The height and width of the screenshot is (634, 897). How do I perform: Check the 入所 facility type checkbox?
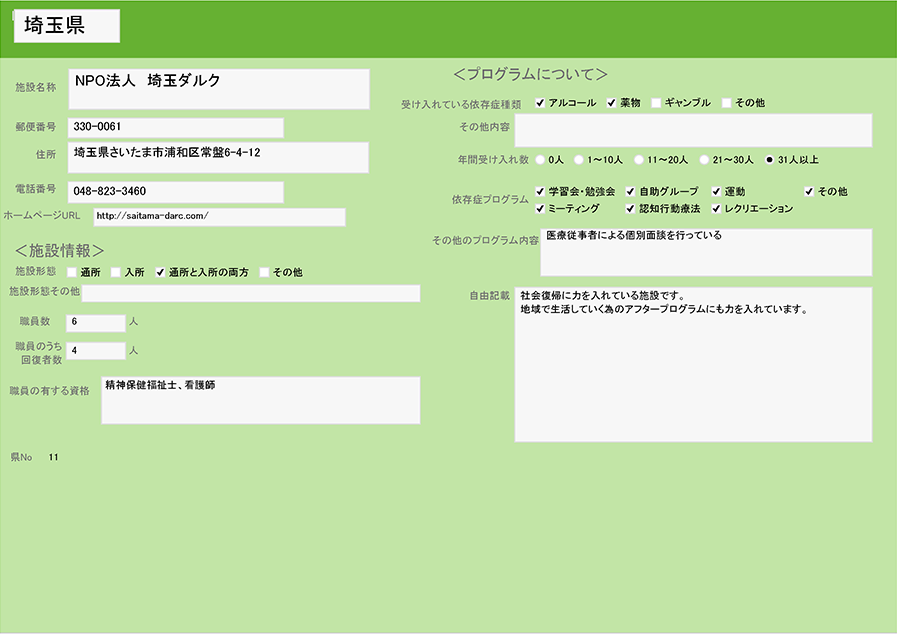116,272
